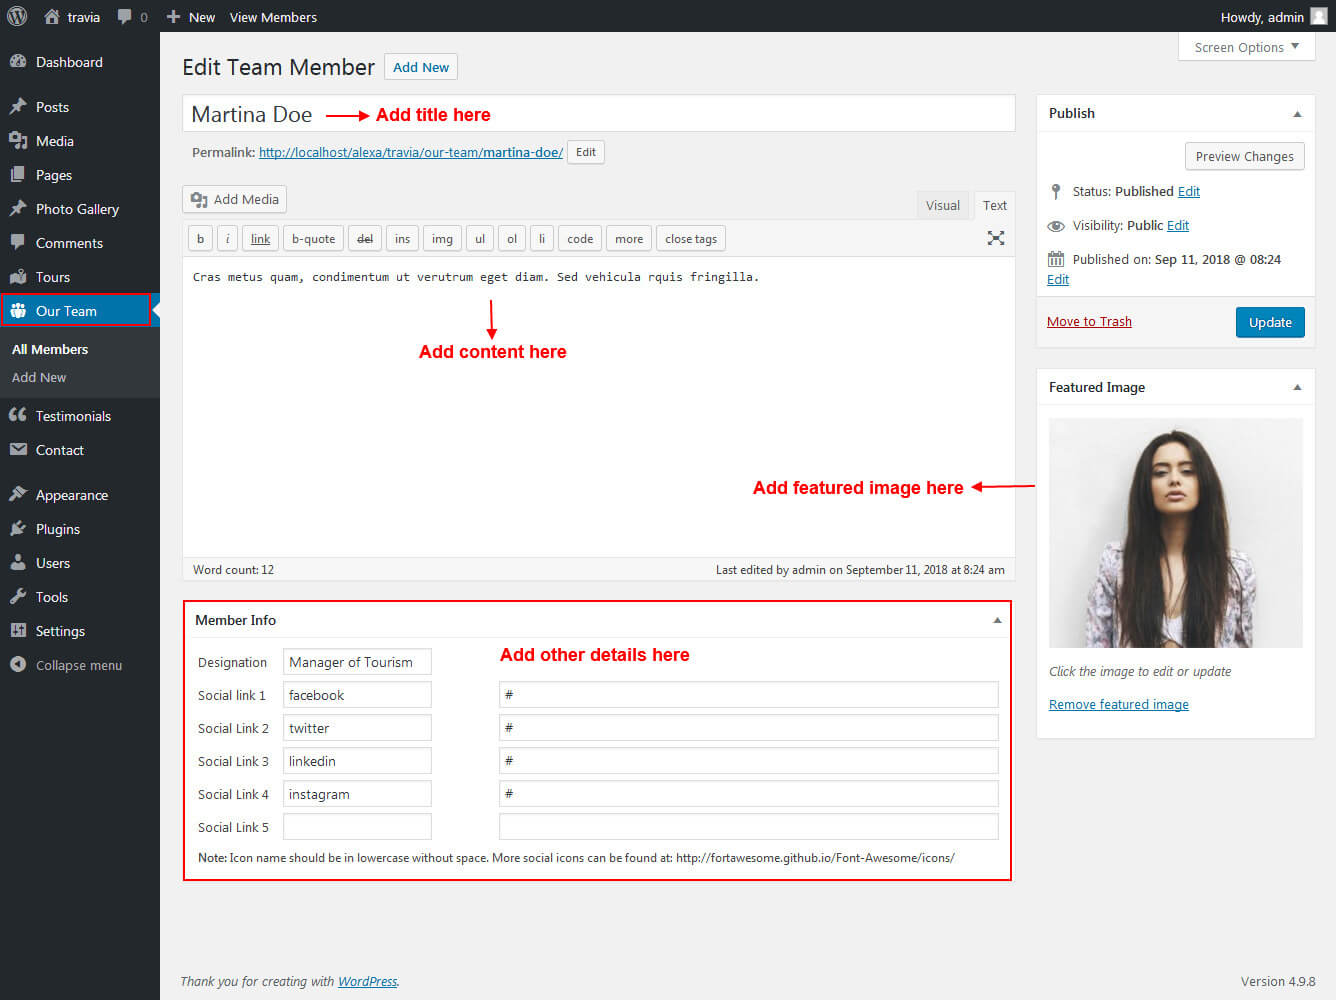Click the close tags button

pyautogui.click(x=691, y=238)
